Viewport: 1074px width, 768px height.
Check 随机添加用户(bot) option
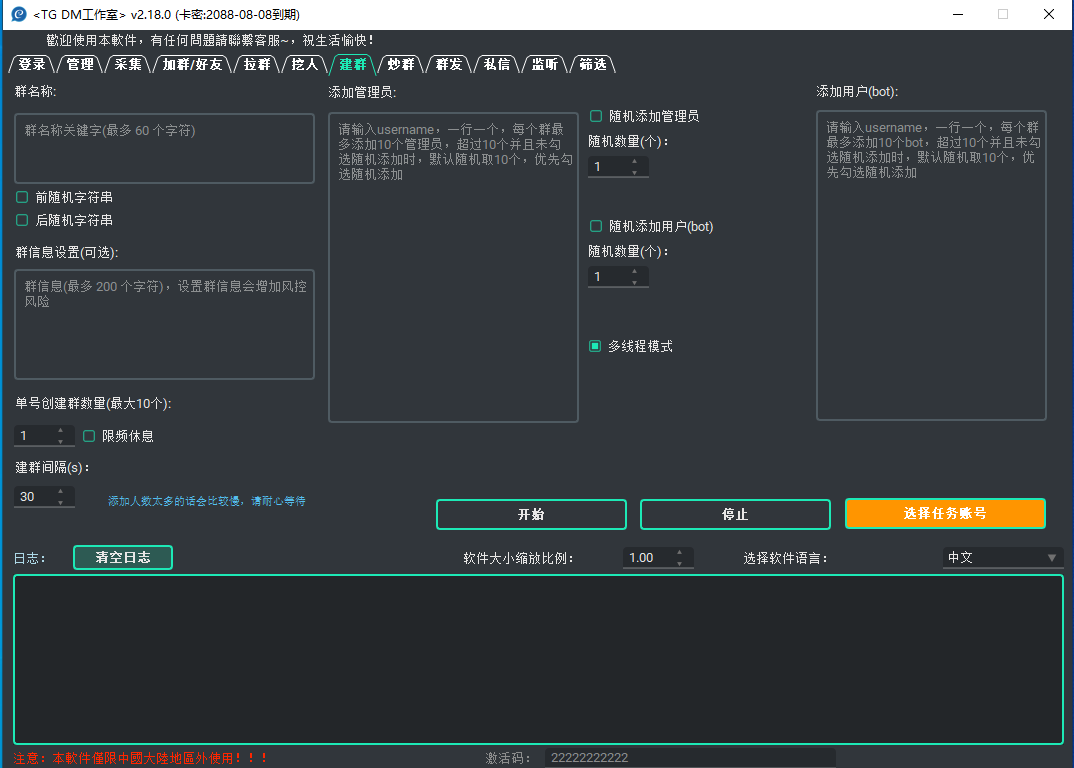(x=596, y=226)
